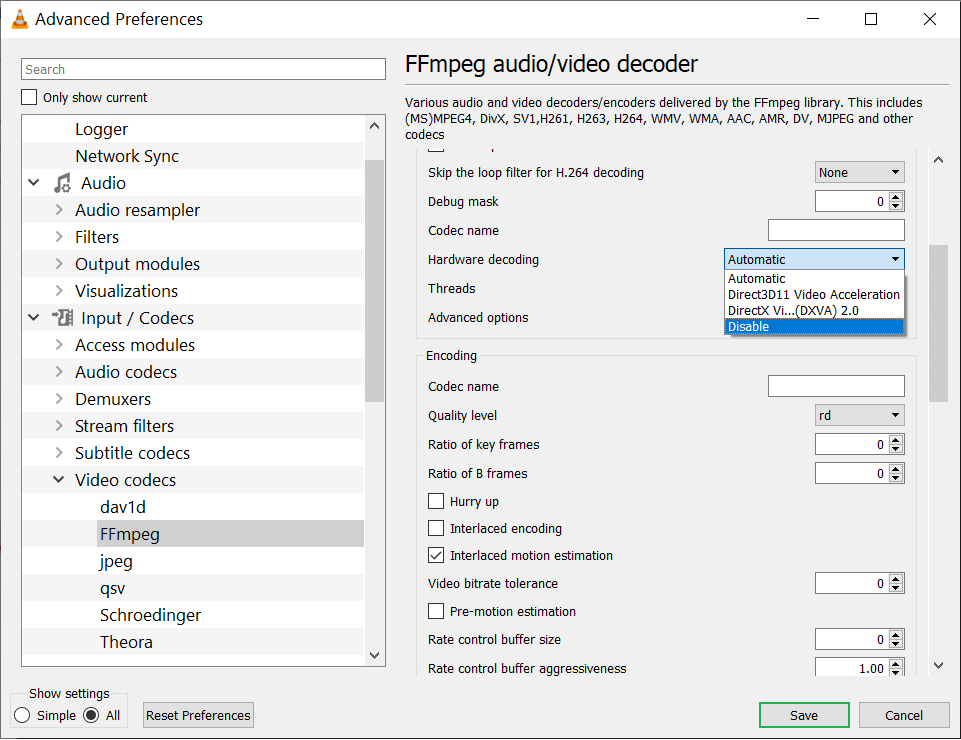
Task: Toggle the Interlaced encoding checkbox
Action: [436, 528]
